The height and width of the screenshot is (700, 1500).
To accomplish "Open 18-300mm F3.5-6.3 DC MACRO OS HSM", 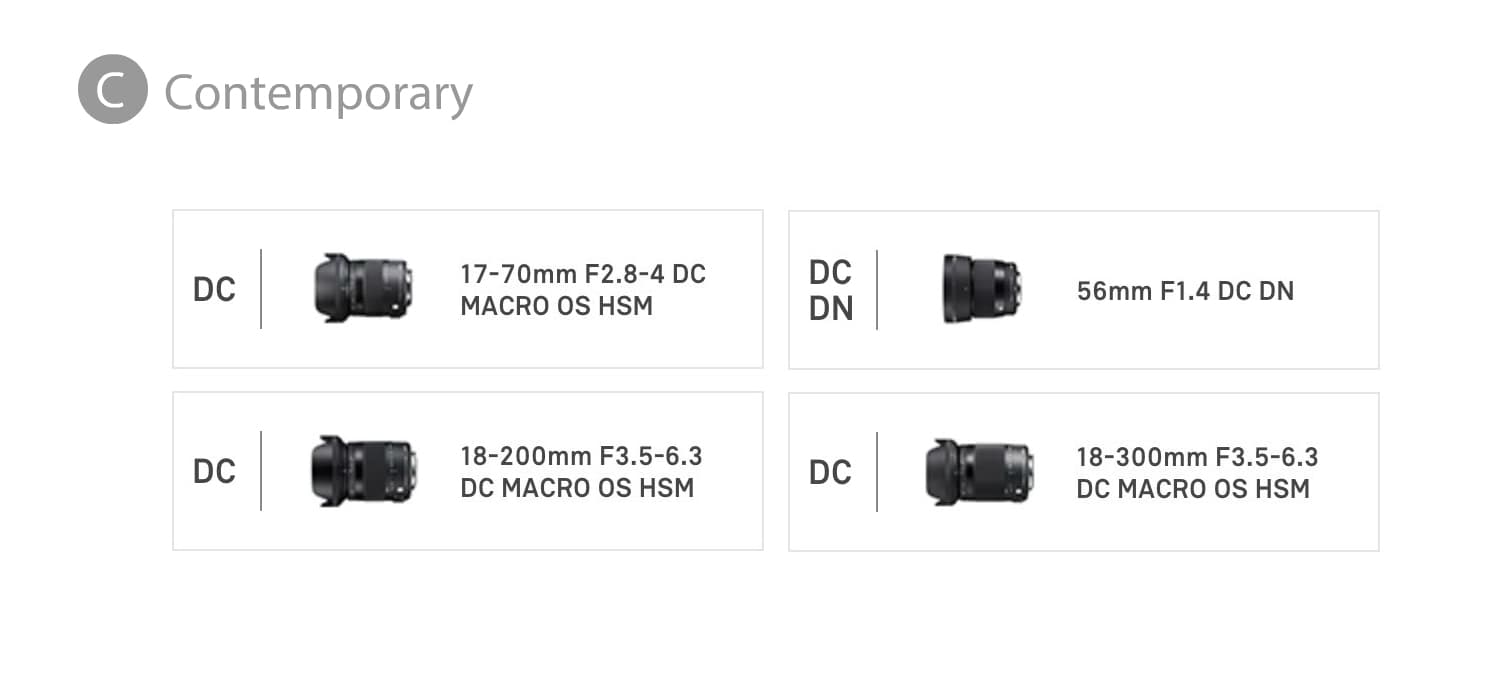I will (x=1197, y=473).
